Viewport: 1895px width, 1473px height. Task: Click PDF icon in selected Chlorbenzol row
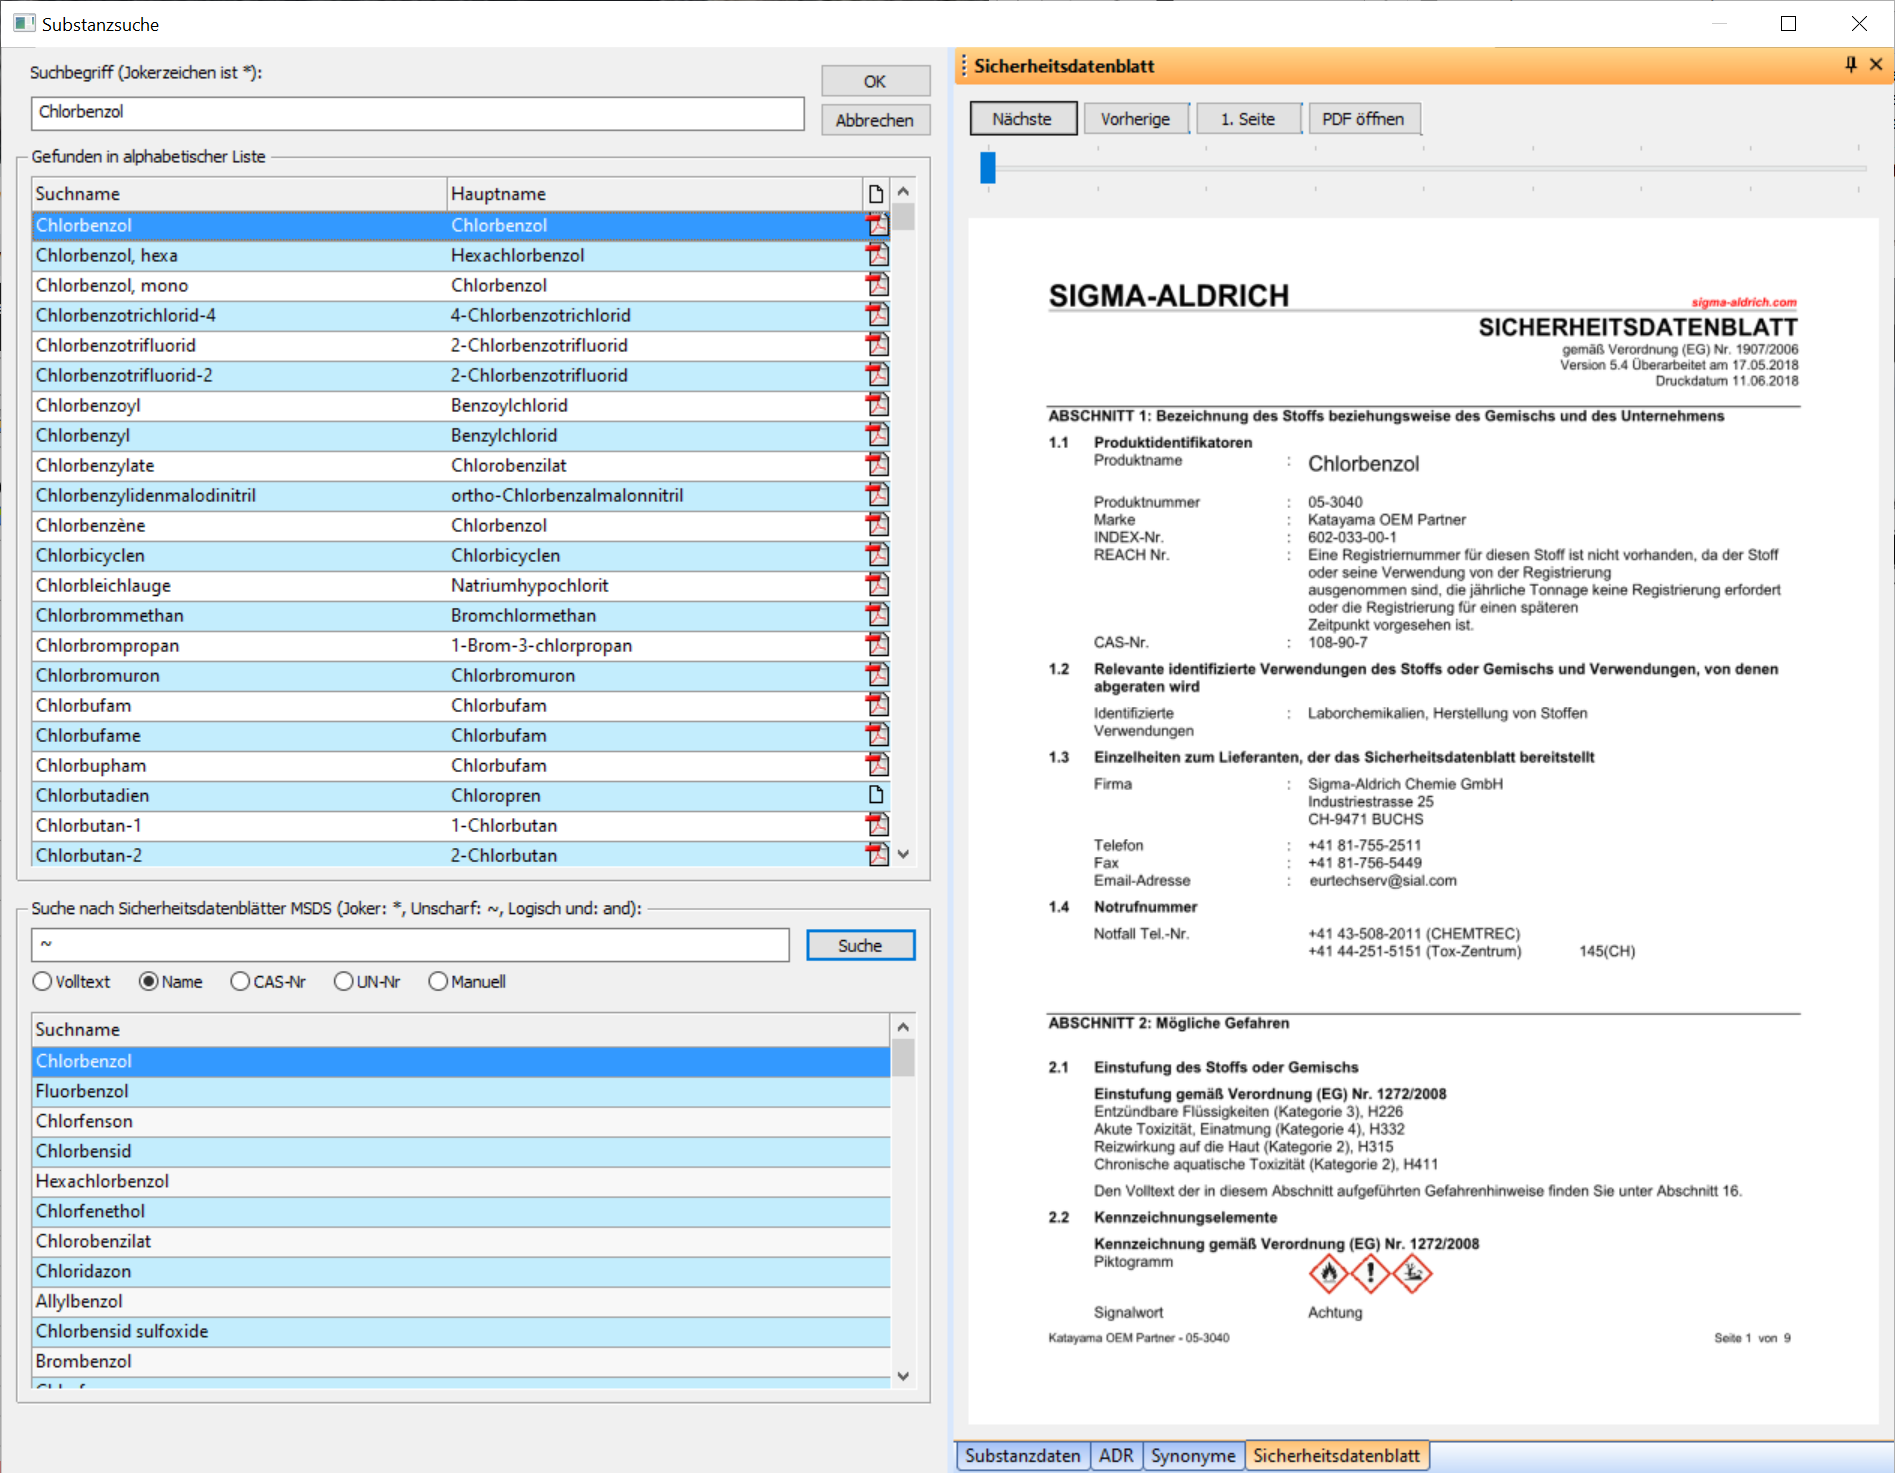tap(877, 225)
